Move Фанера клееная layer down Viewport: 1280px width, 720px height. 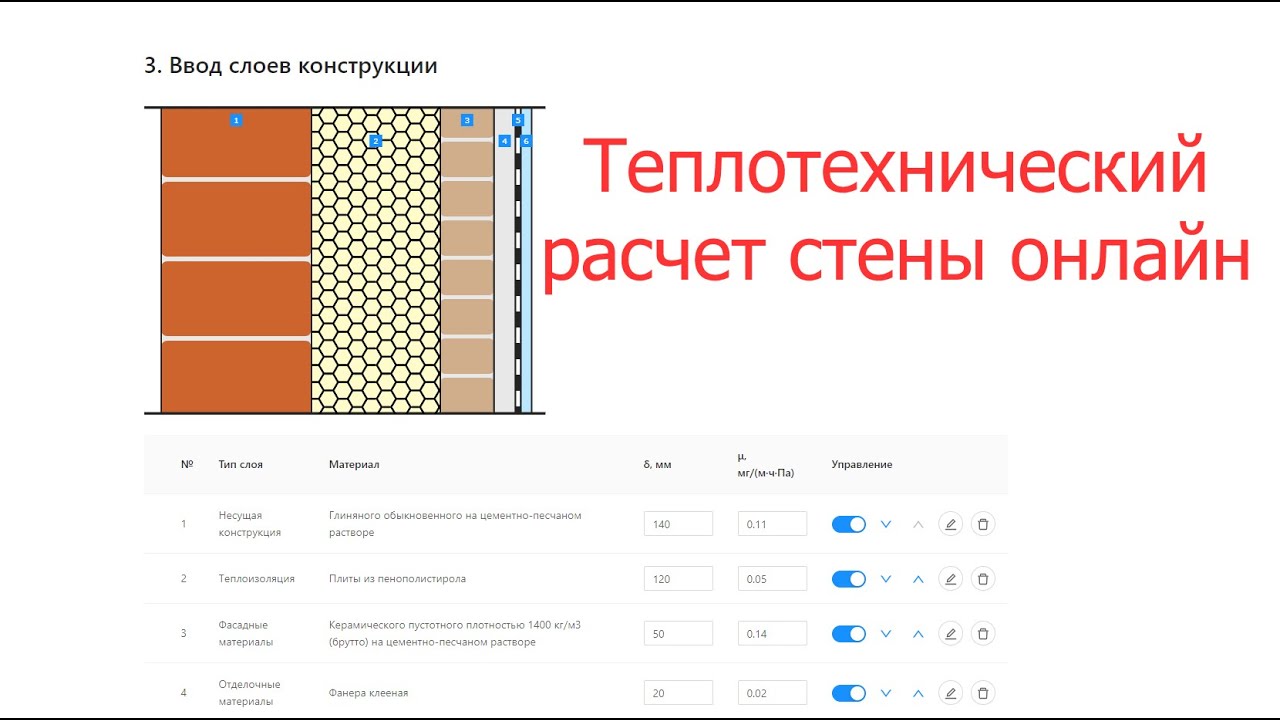click(885, 693)
